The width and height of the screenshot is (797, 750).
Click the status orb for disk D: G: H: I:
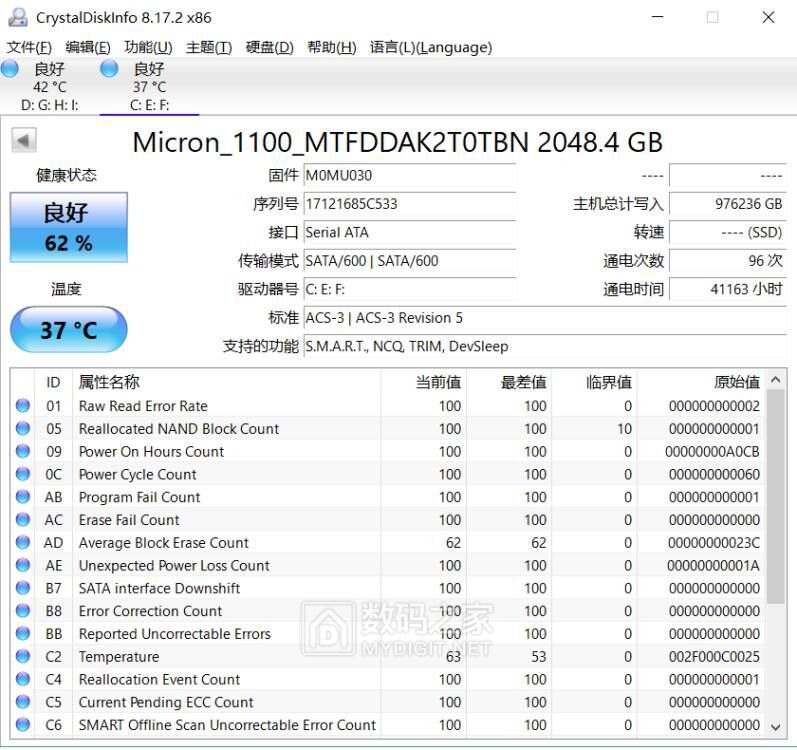coord(10,69)
